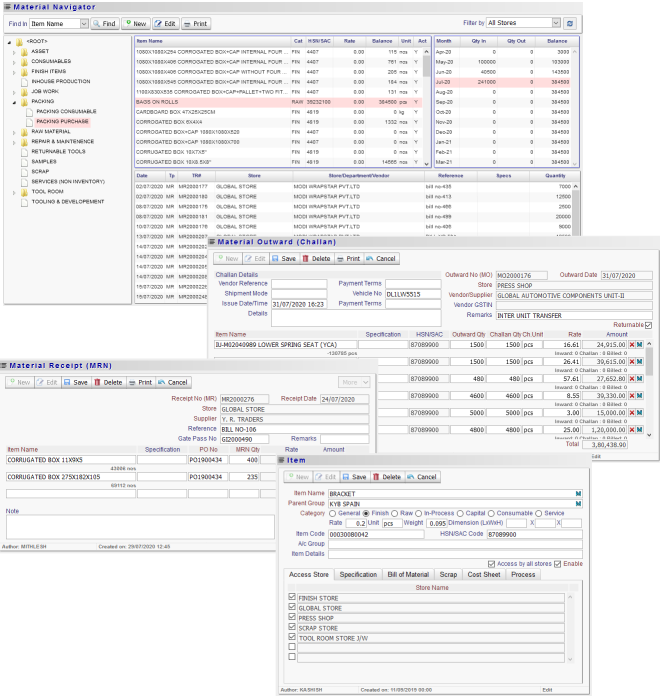Remove LOWER SPRING SEAT row with red X

(632, 345)
